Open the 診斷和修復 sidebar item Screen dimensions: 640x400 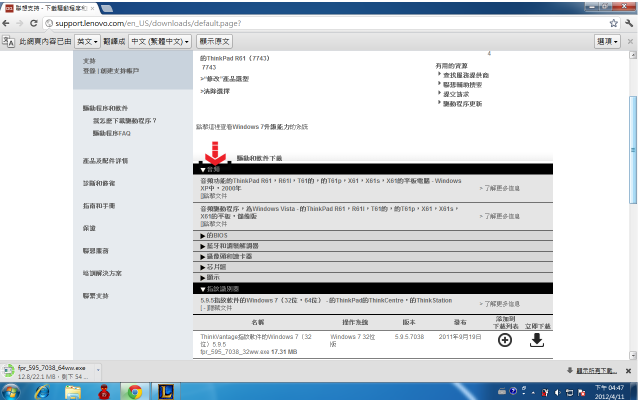(99, 183)
